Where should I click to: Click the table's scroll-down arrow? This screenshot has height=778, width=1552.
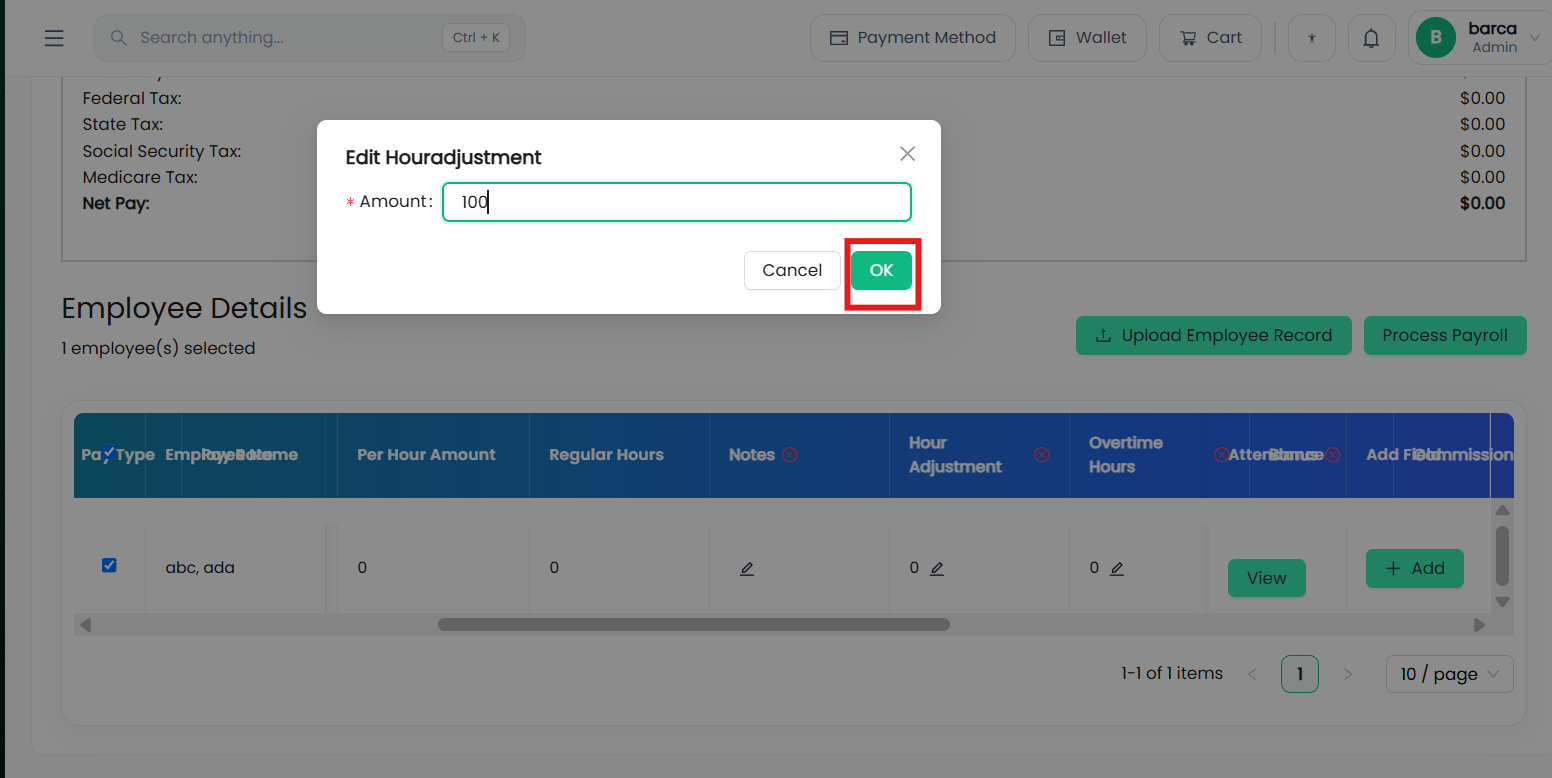pos(1502,602)
